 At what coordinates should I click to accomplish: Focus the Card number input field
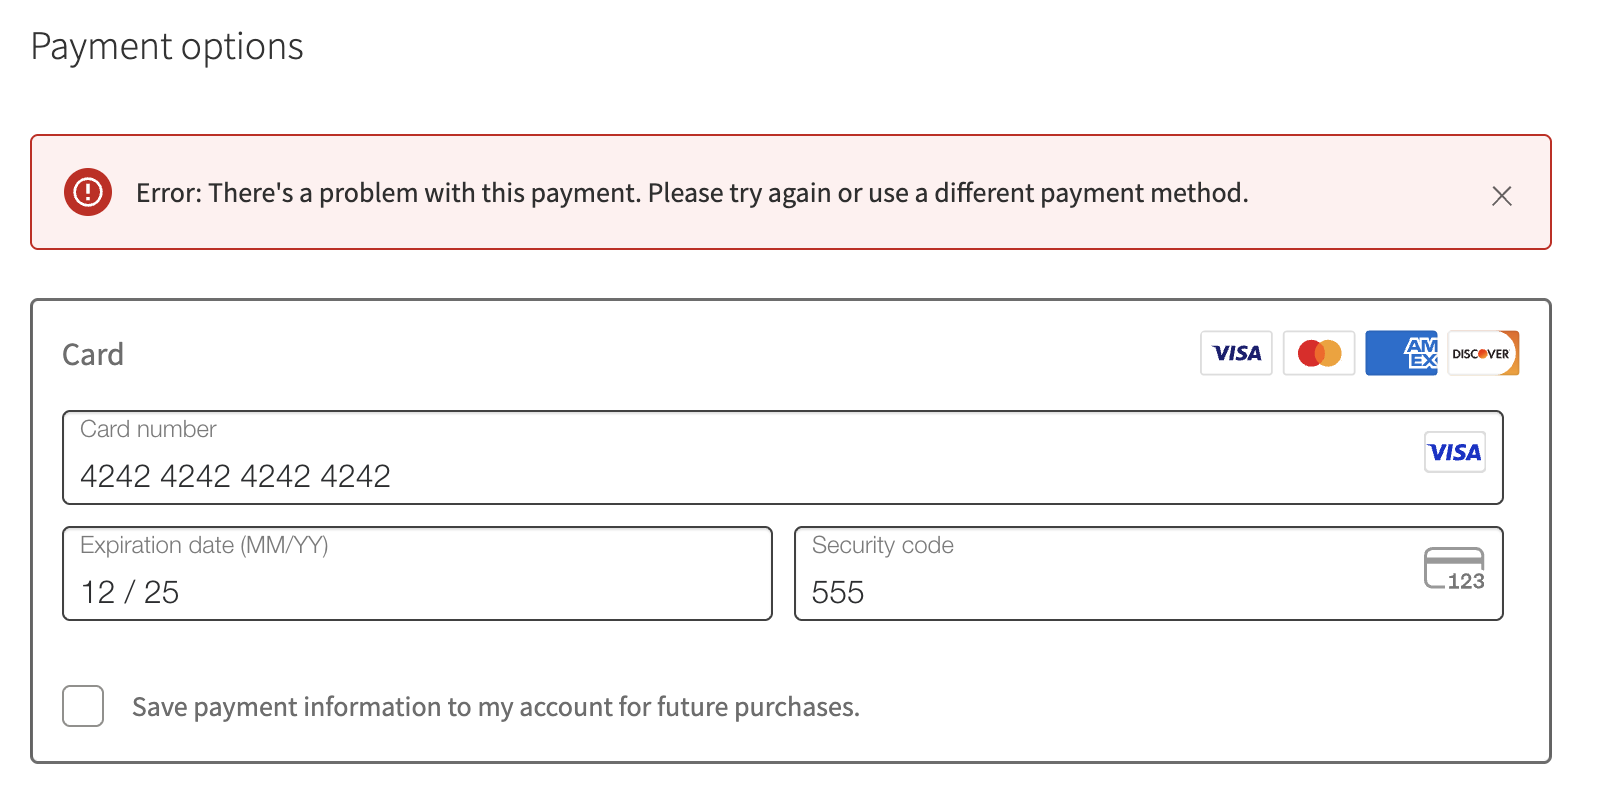pyautogui.click(x=783, y=458)
